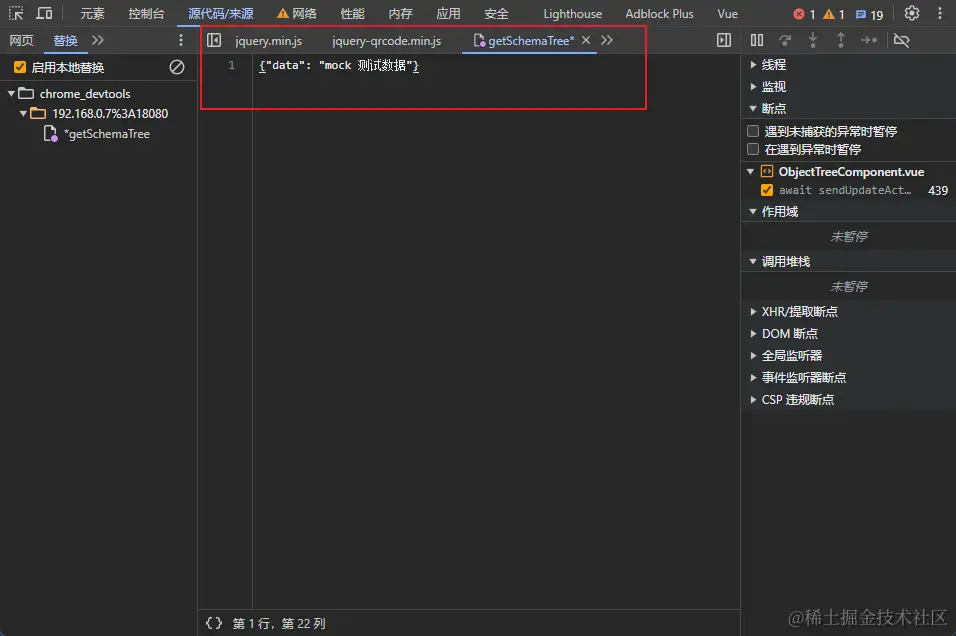This screenshot has height=636, width=956.
Task: Switch to the 网络 tab
Action: 297,14
